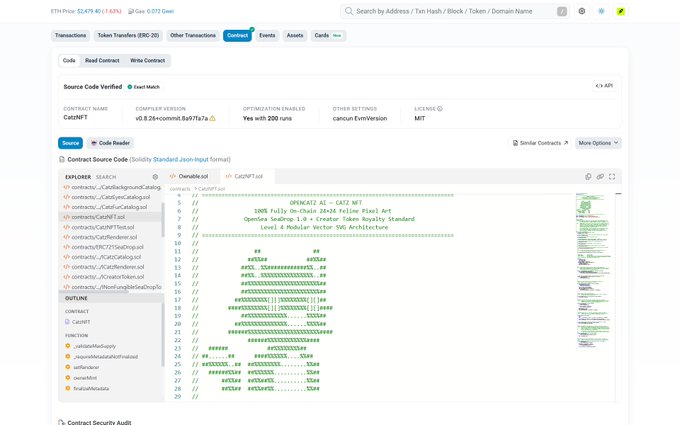Click the License info circle icon
This screenshot has height=425, width=680.
tap(440, 109)
